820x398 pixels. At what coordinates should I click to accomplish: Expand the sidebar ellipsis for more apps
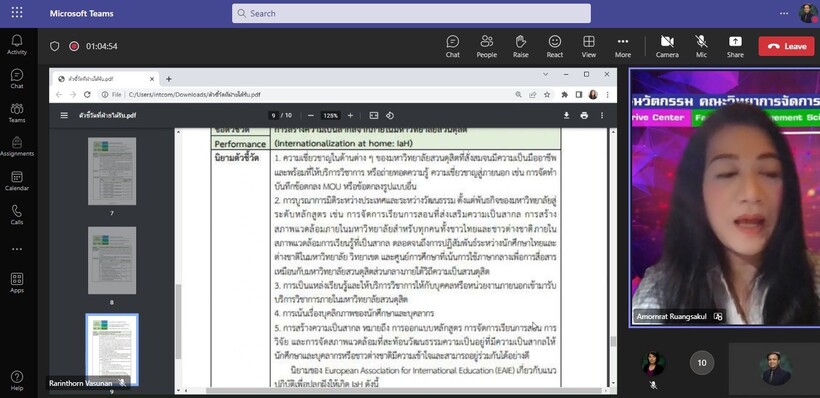17,249
